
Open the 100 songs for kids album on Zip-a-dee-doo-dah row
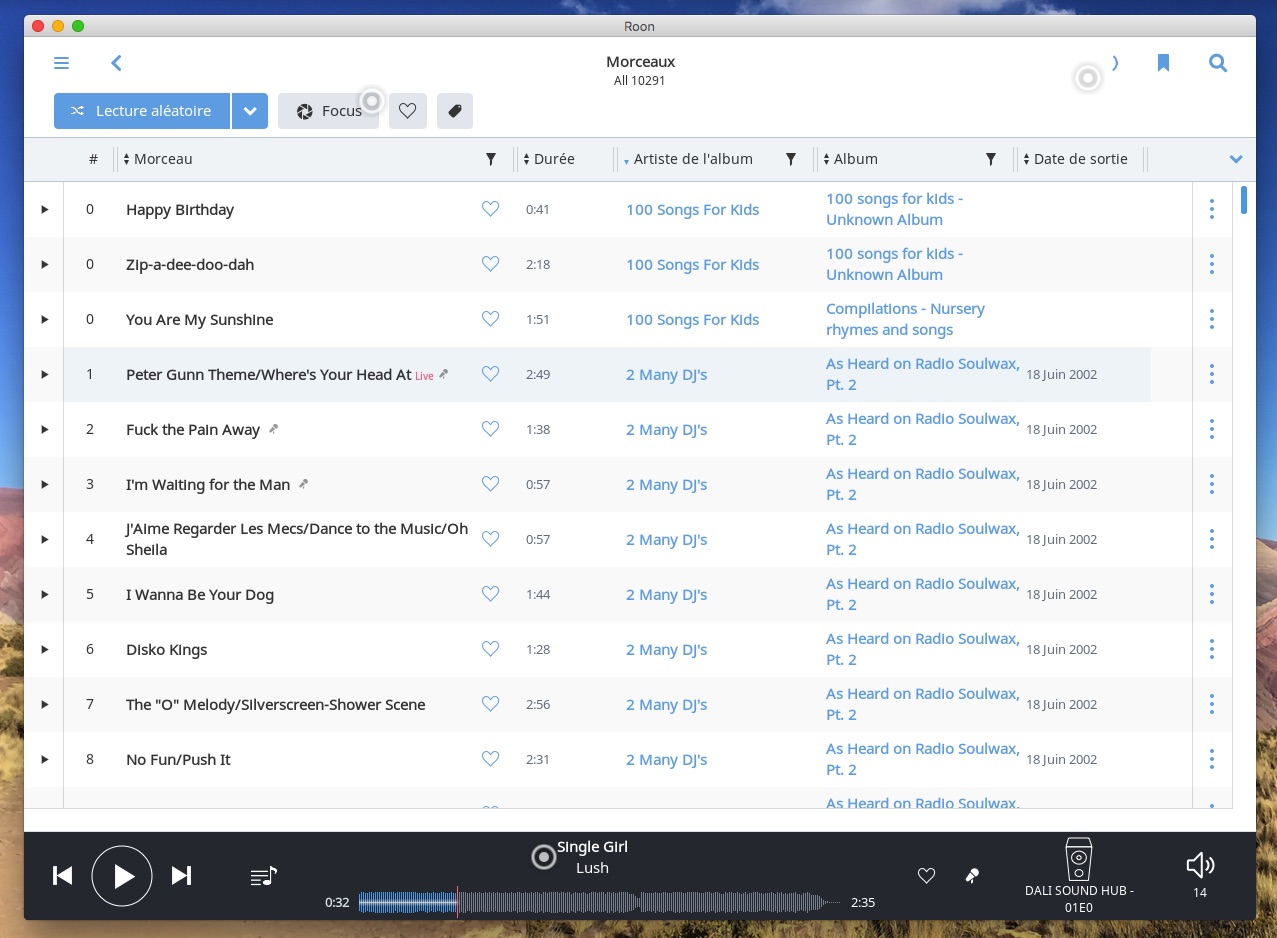[x=894, y=265]
